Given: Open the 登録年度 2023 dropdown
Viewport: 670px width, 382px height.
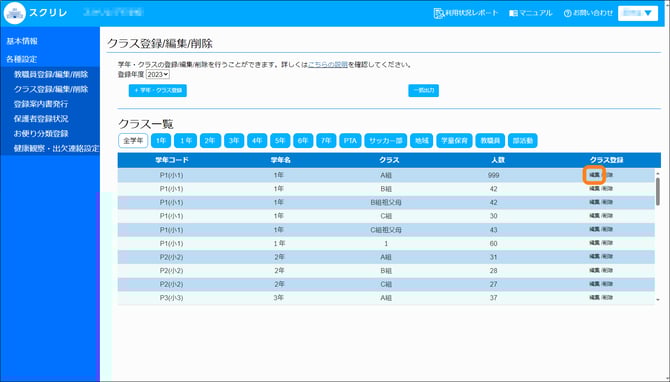Looking at the screenshot, I should click(158, 74).
